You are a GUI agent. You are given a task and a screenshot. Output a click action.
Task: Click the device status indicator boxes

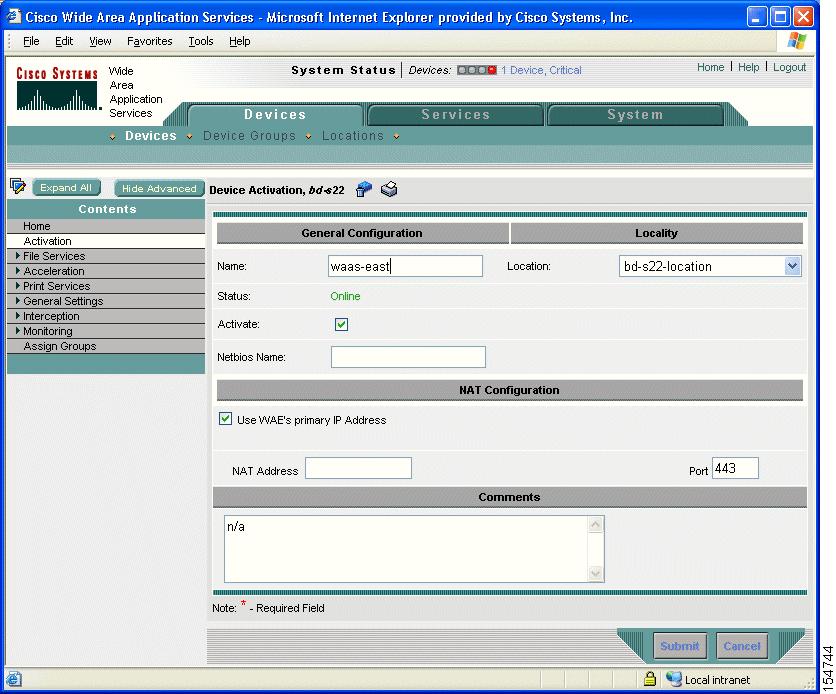click(x=477, y=70)
